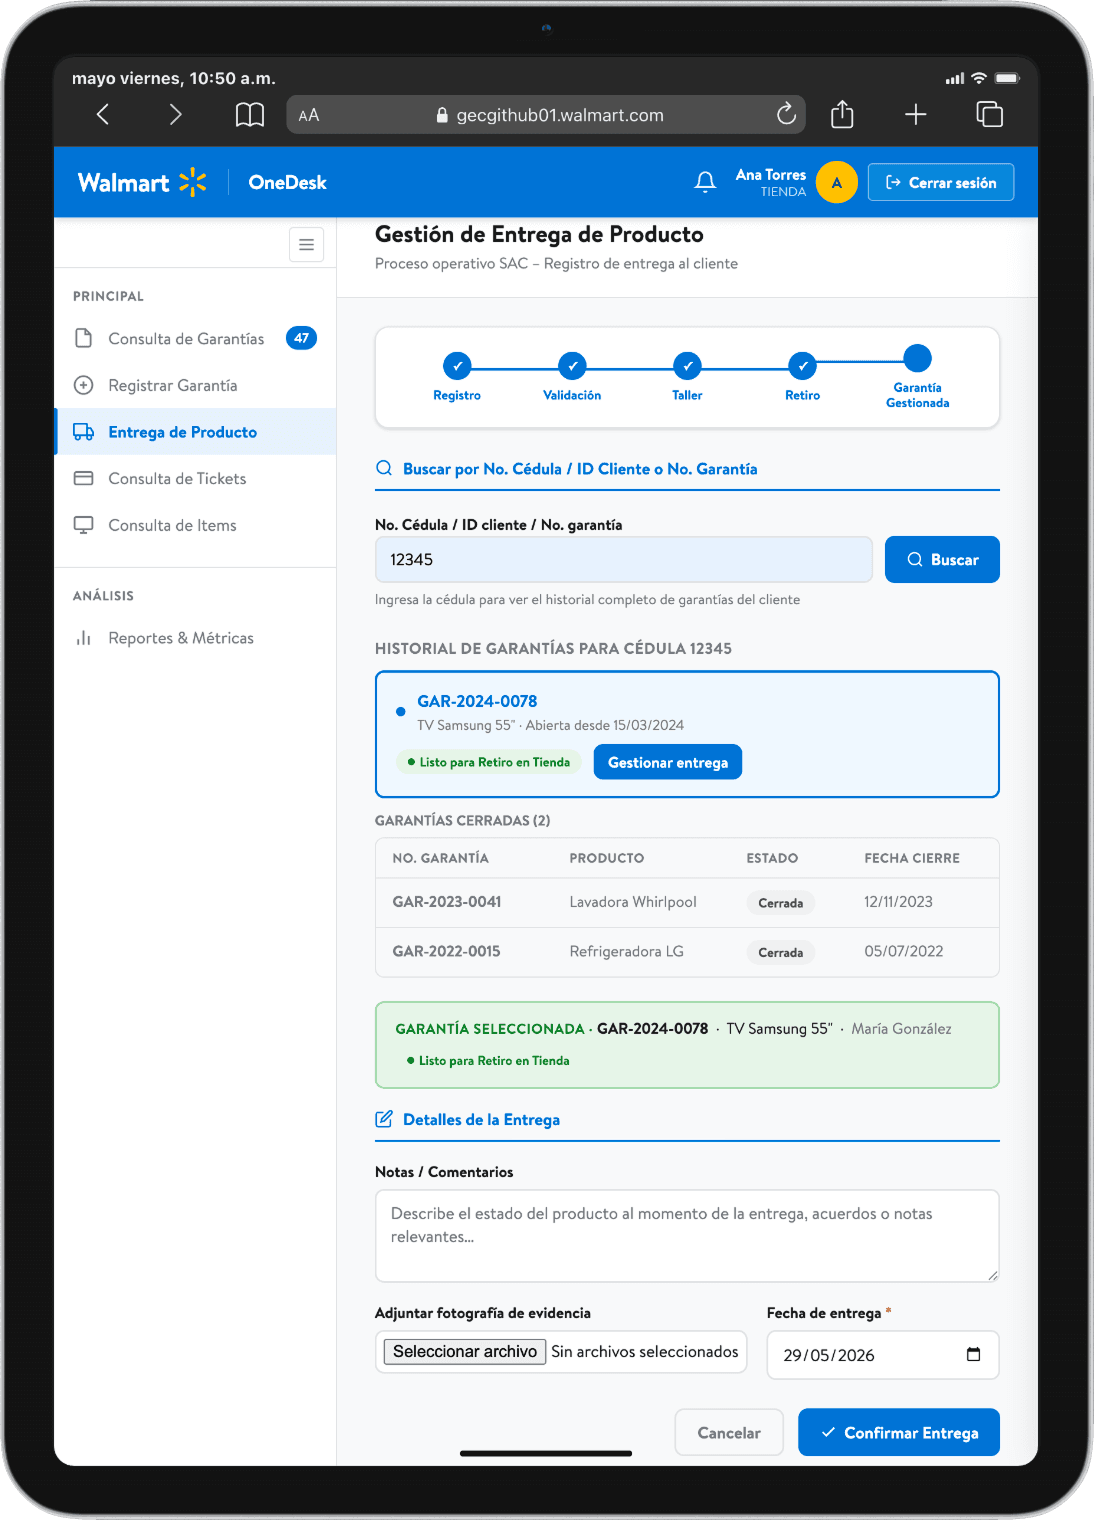Open Safari bookmarks book icon

pyautogui.click(x=250, y=115)
